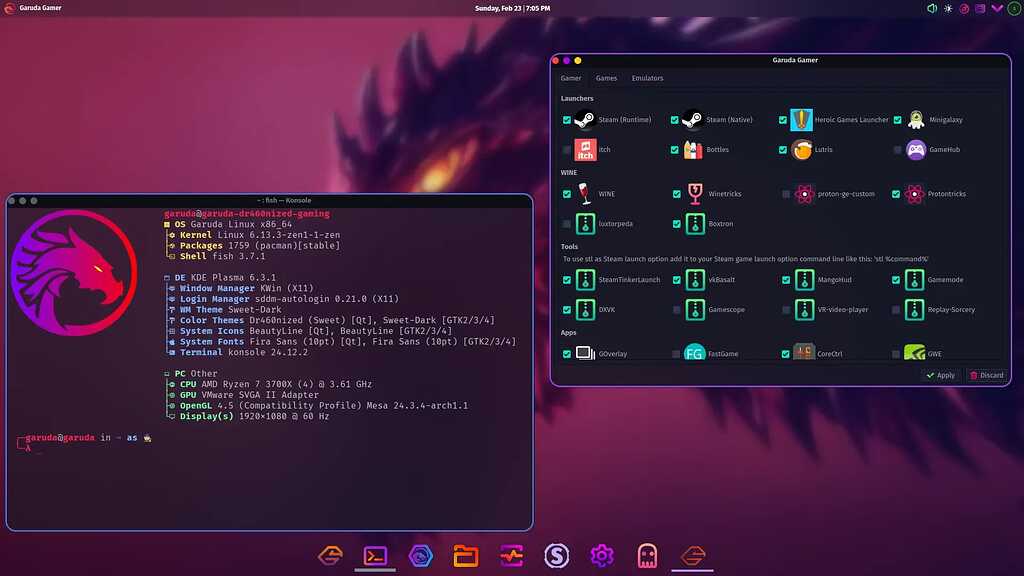
Task: Click the GWE green NVIDIA icon
Action: pyautogui.click(x=915, y=353)
